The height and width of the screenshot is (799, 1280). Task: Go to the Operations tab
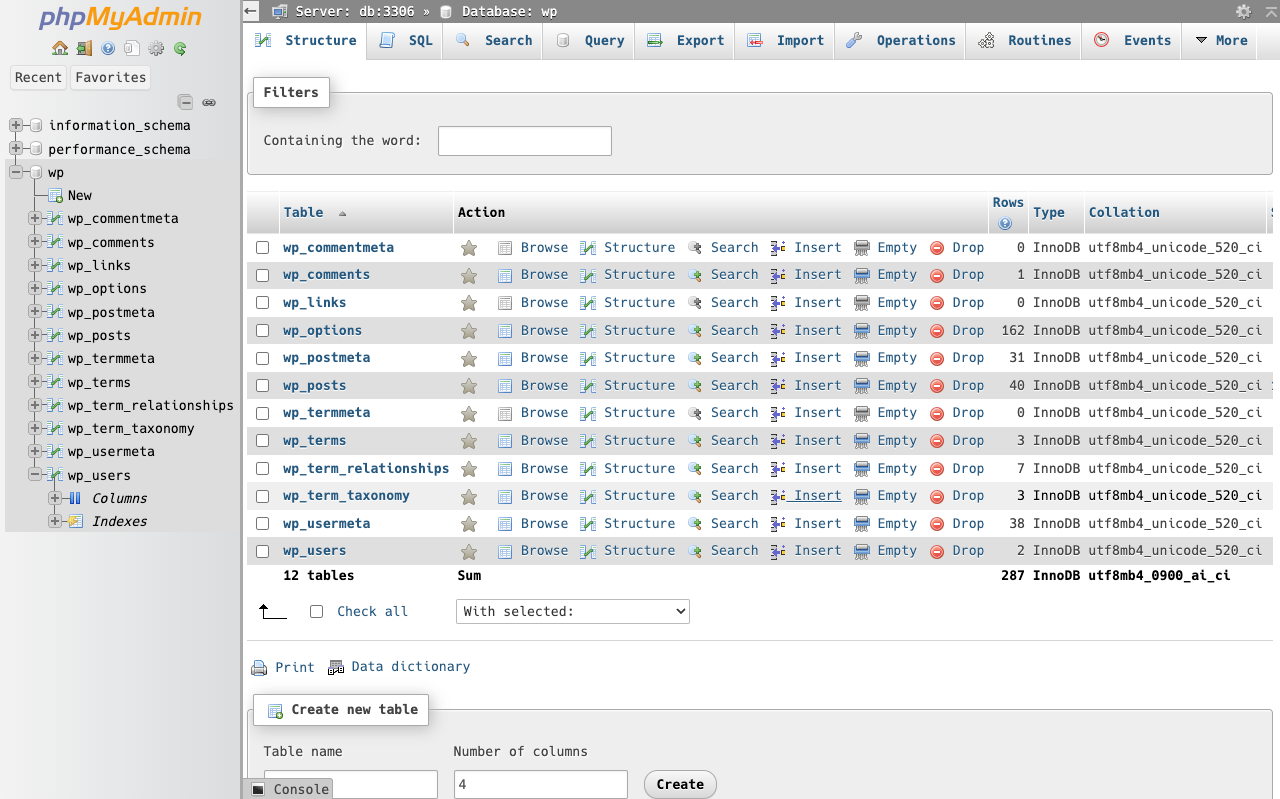901,41
